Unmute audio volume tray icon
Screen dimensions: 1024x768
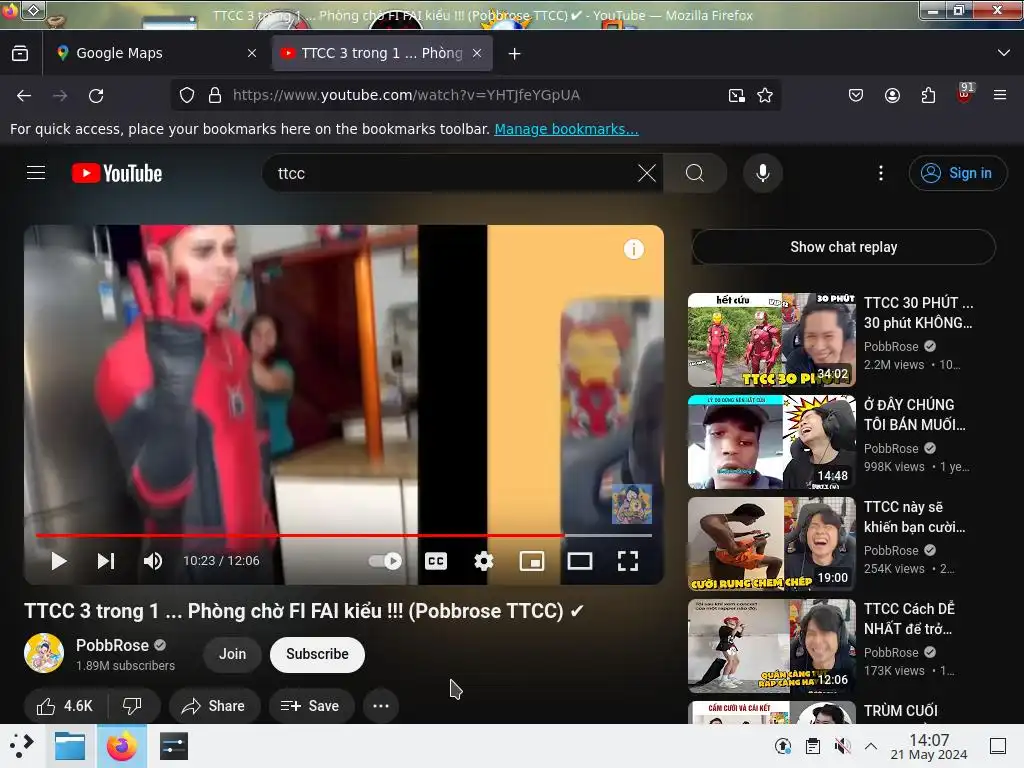coord(842,746)
